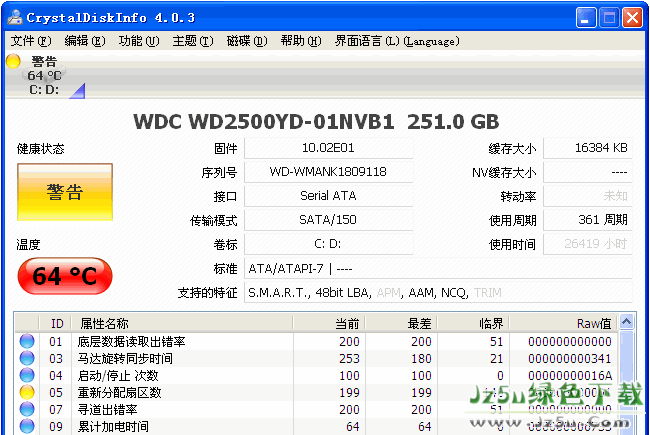Select row 马达旋转同步时间
Viewport: 650px width, 435px height.
pos(317,358)
